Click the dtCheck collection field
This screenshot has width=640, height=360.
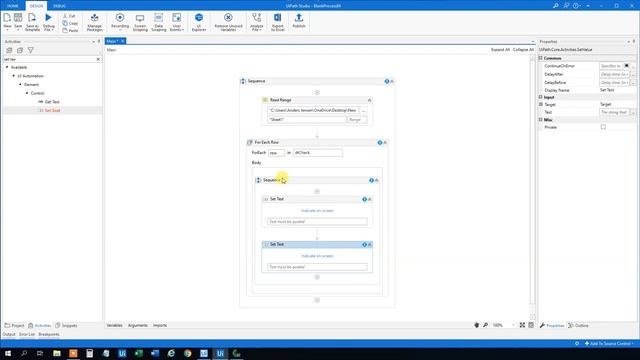coord(318,153)
